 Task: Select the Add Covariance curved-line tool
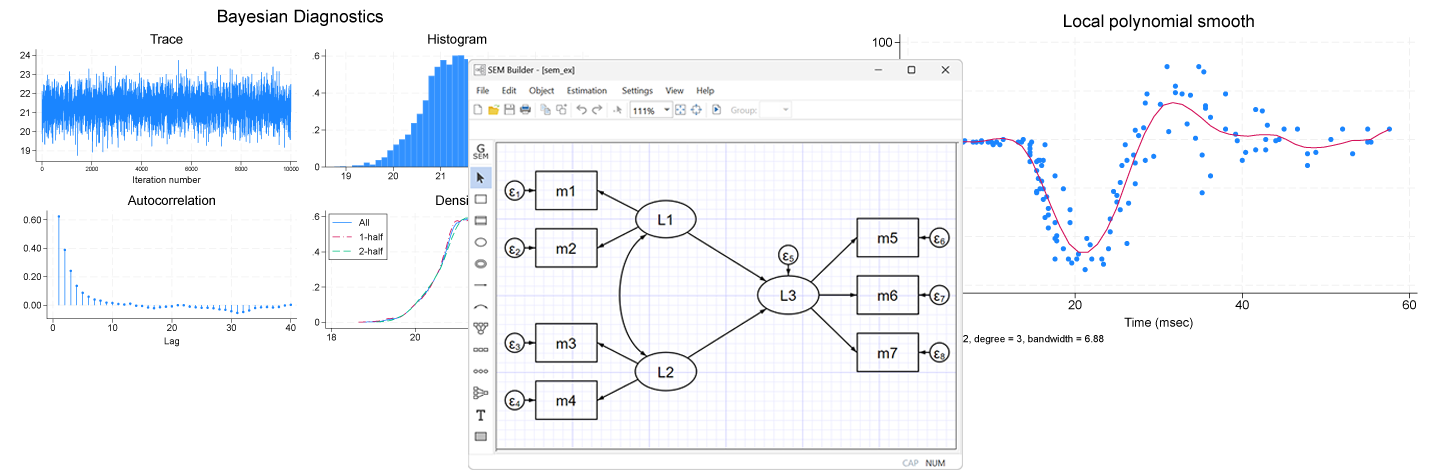pos(481,306)
